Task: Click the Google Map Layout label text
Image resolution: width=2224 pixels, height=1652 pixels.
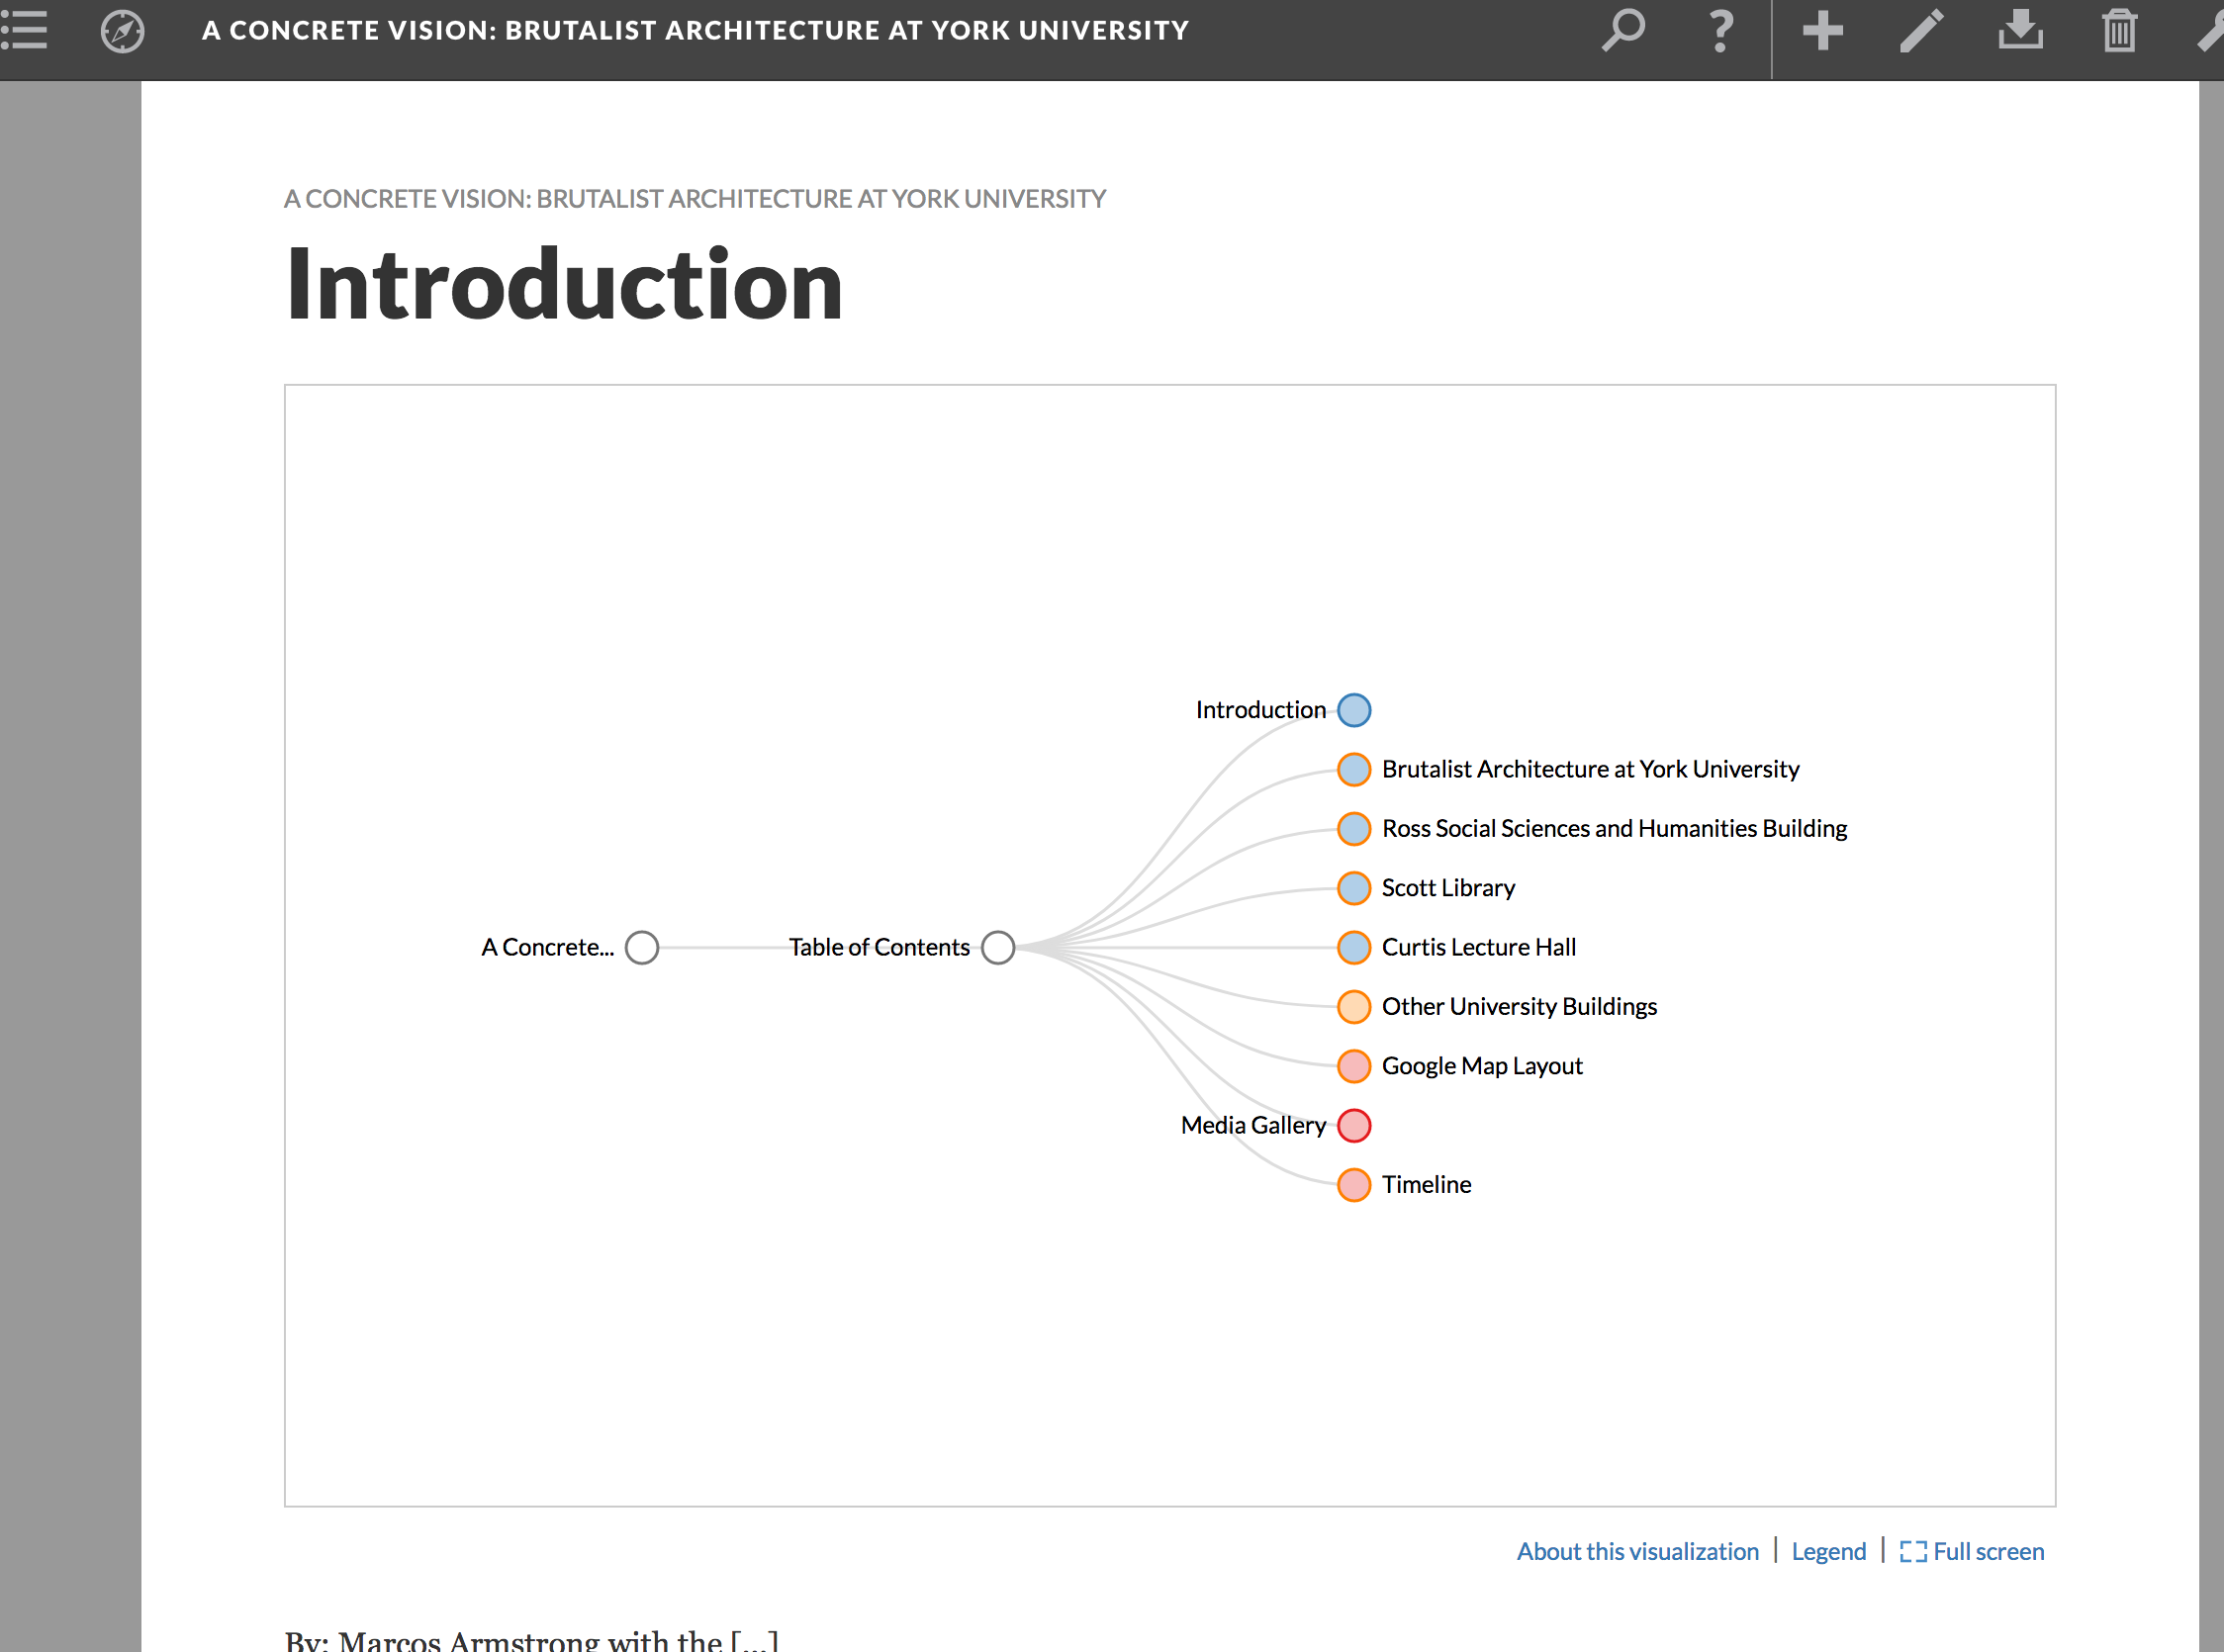Action: 1482,1066
